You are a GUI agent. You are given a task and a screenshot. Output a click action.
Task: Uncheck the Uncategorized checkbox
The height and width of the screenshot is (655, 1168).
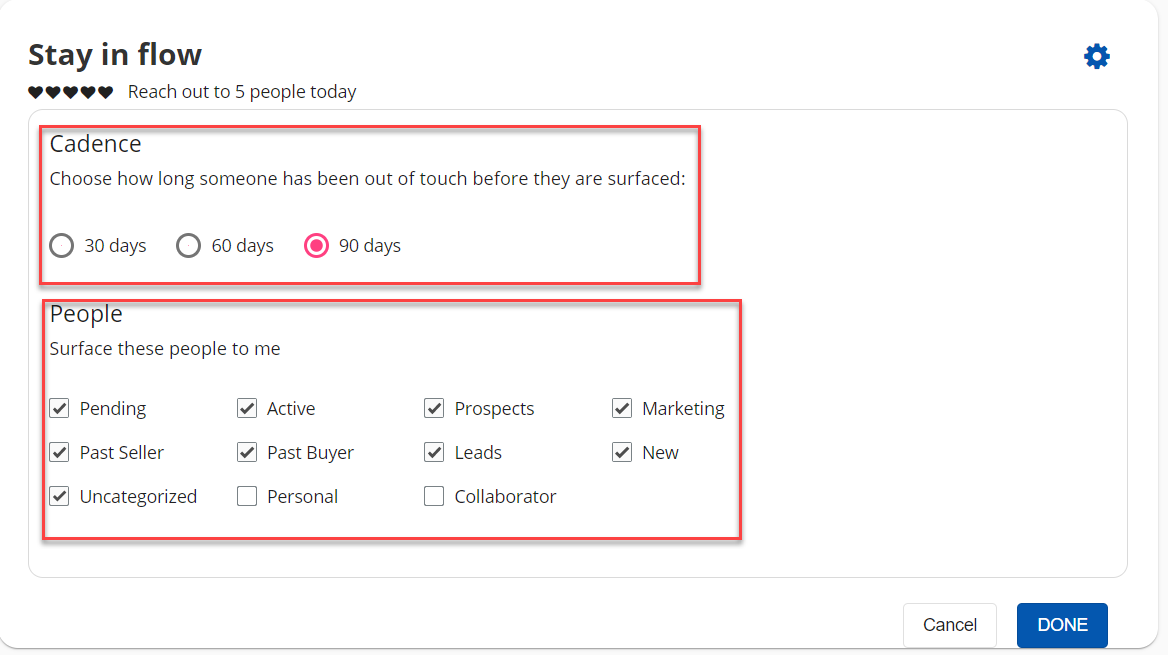tap(60, 496)
